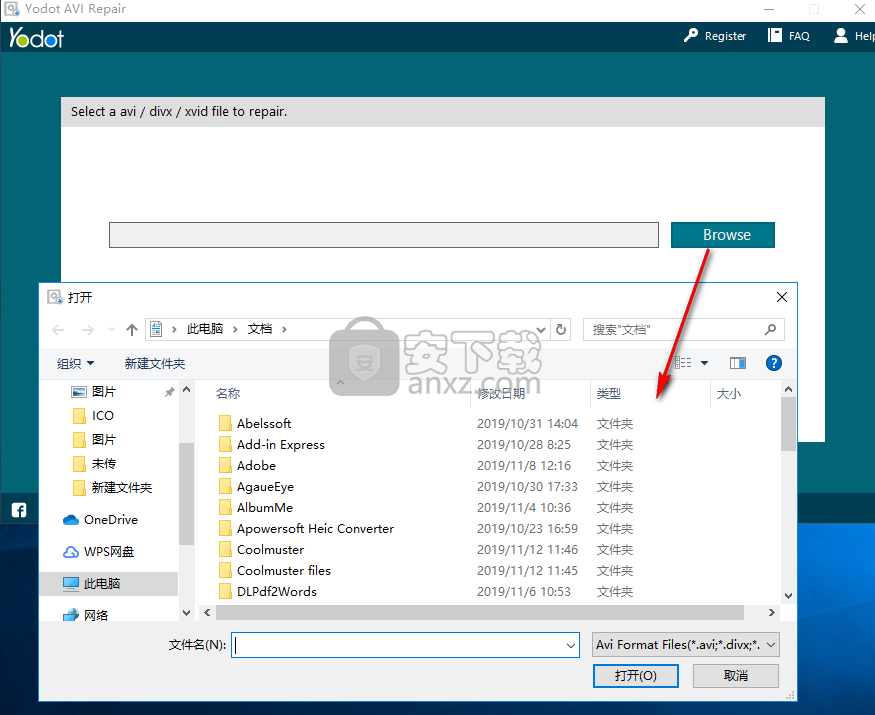Open the FAQ link

click(799, 36)
